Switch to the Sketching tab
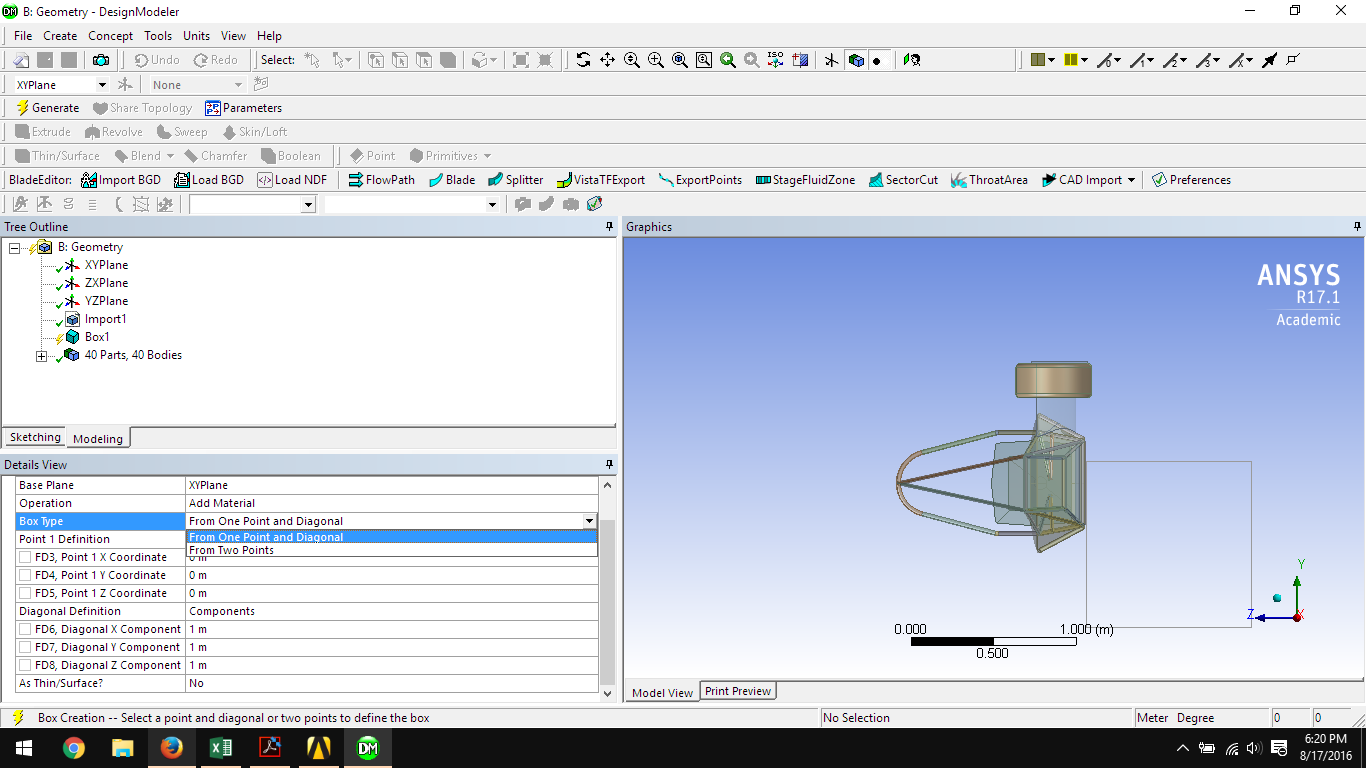The height and width of the screenshot is (768, 1366). pyautogui.click(x=35, y=437)
